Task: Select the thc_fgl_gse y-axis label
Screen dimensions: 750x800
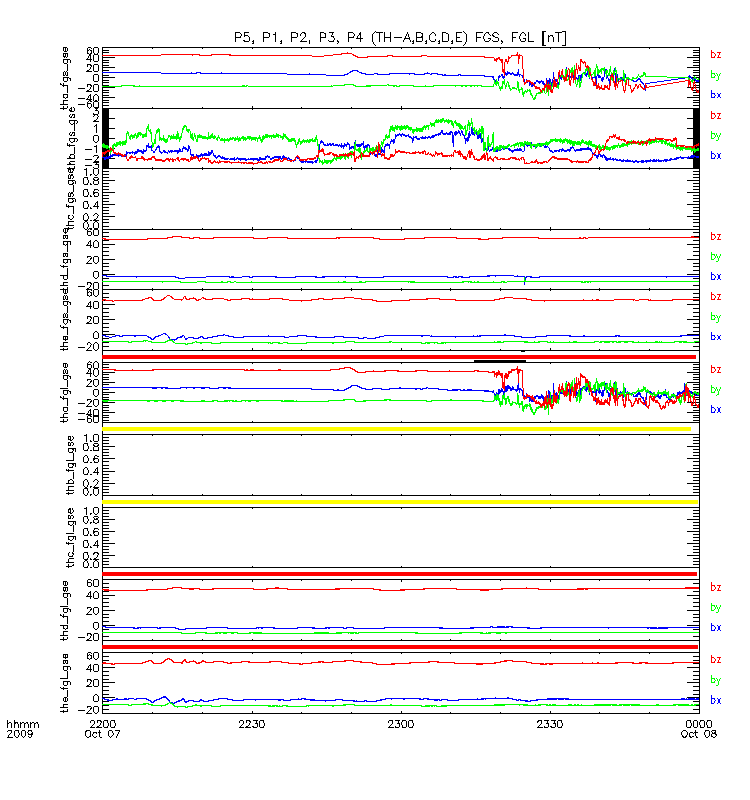Action: (x=71, y=537)
